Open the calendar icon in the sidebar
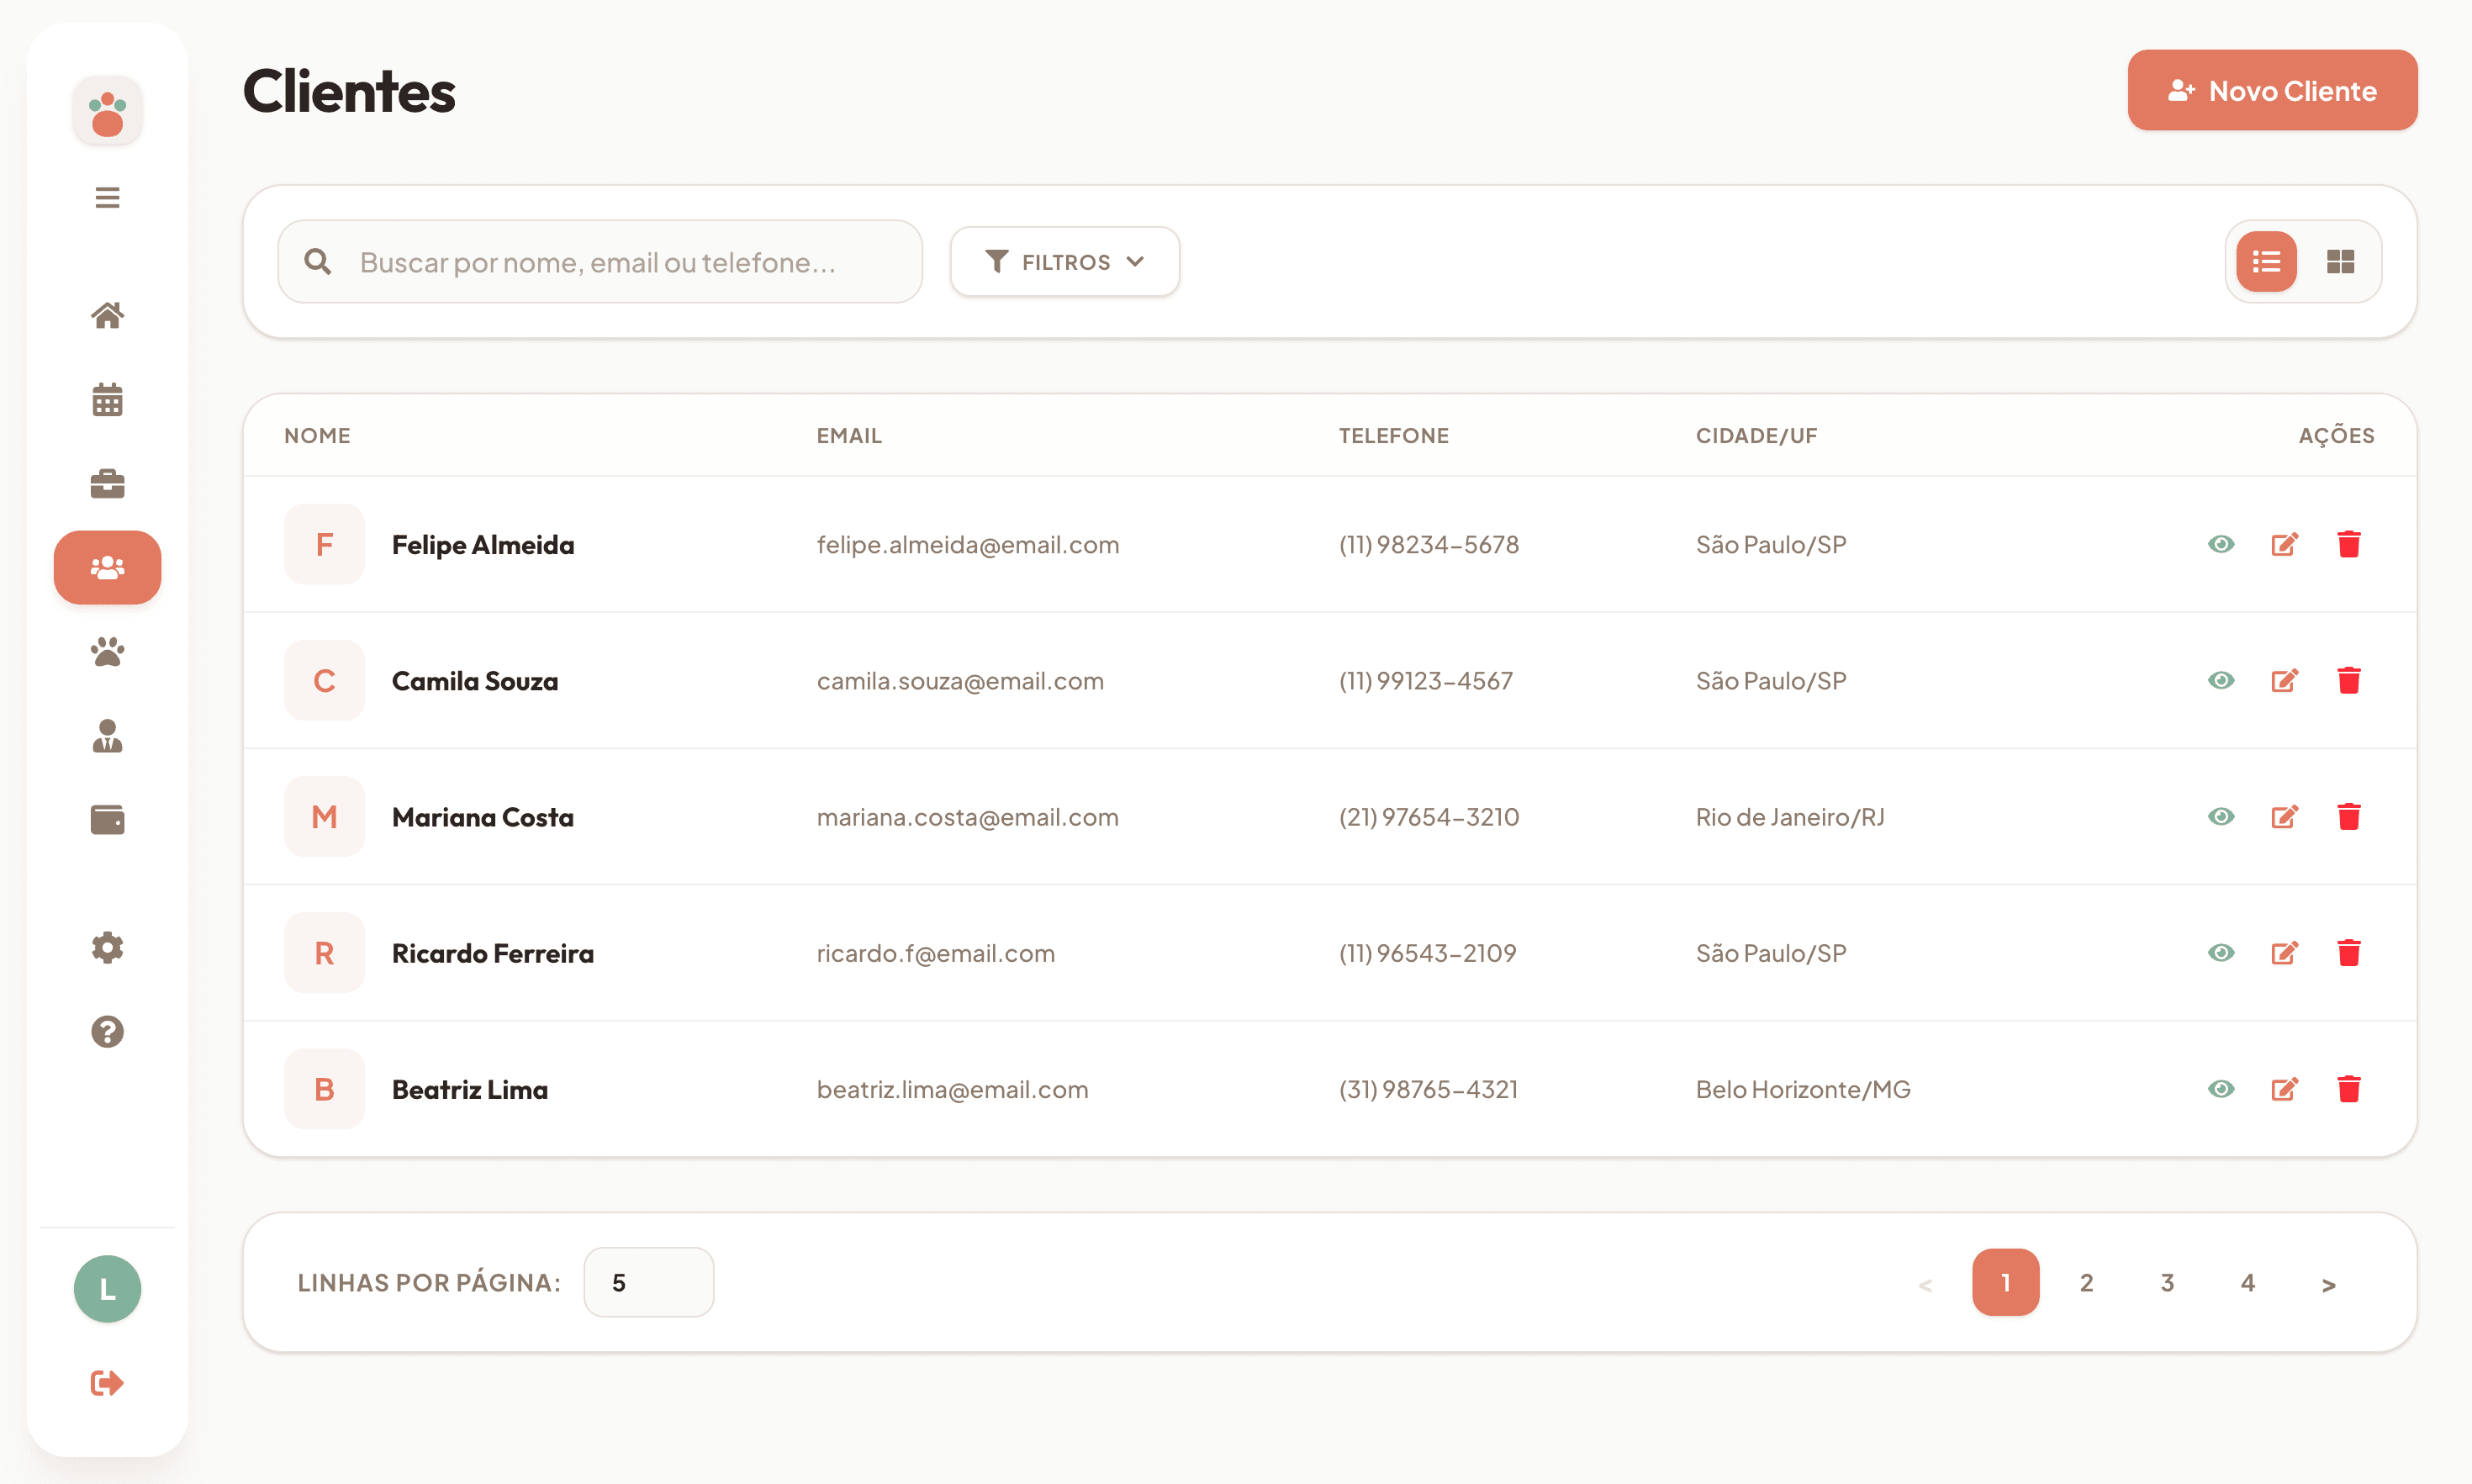 pos(107,399)
